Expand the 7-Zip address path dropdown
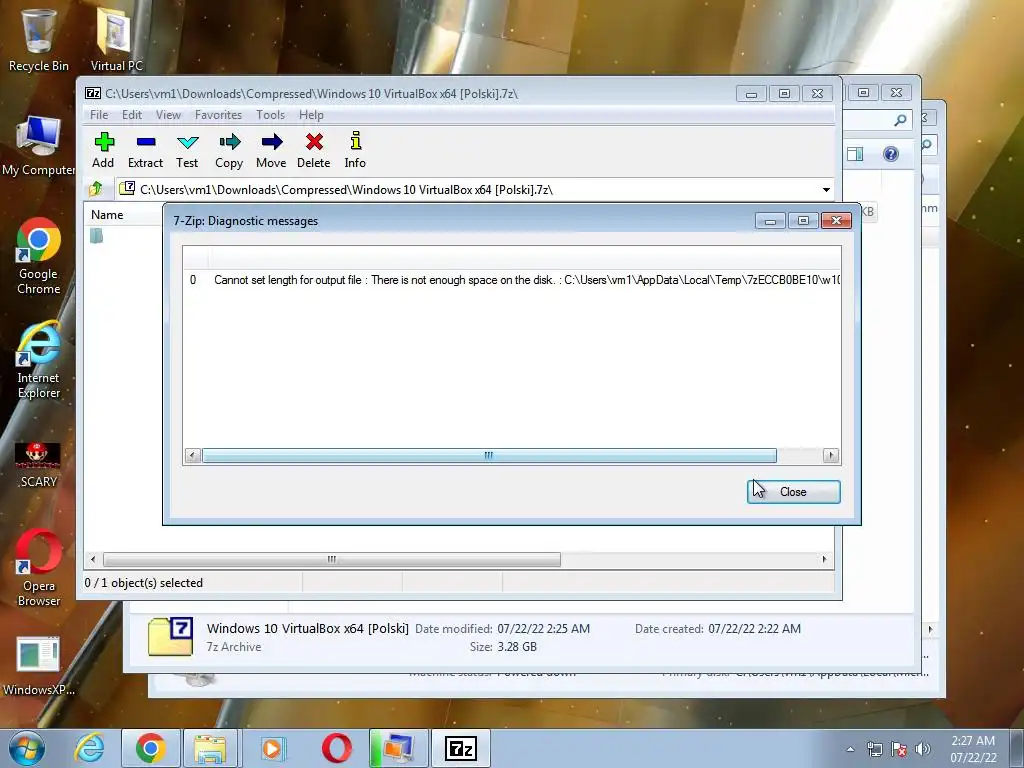The image size is (1024, 768). [826, 190]
